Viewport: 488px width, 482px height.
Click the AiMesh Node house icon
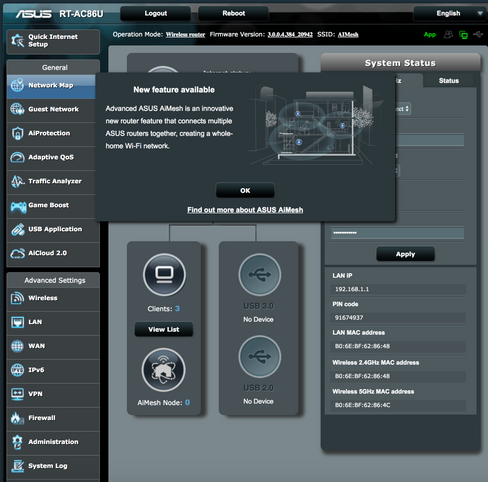coord(163,370)
